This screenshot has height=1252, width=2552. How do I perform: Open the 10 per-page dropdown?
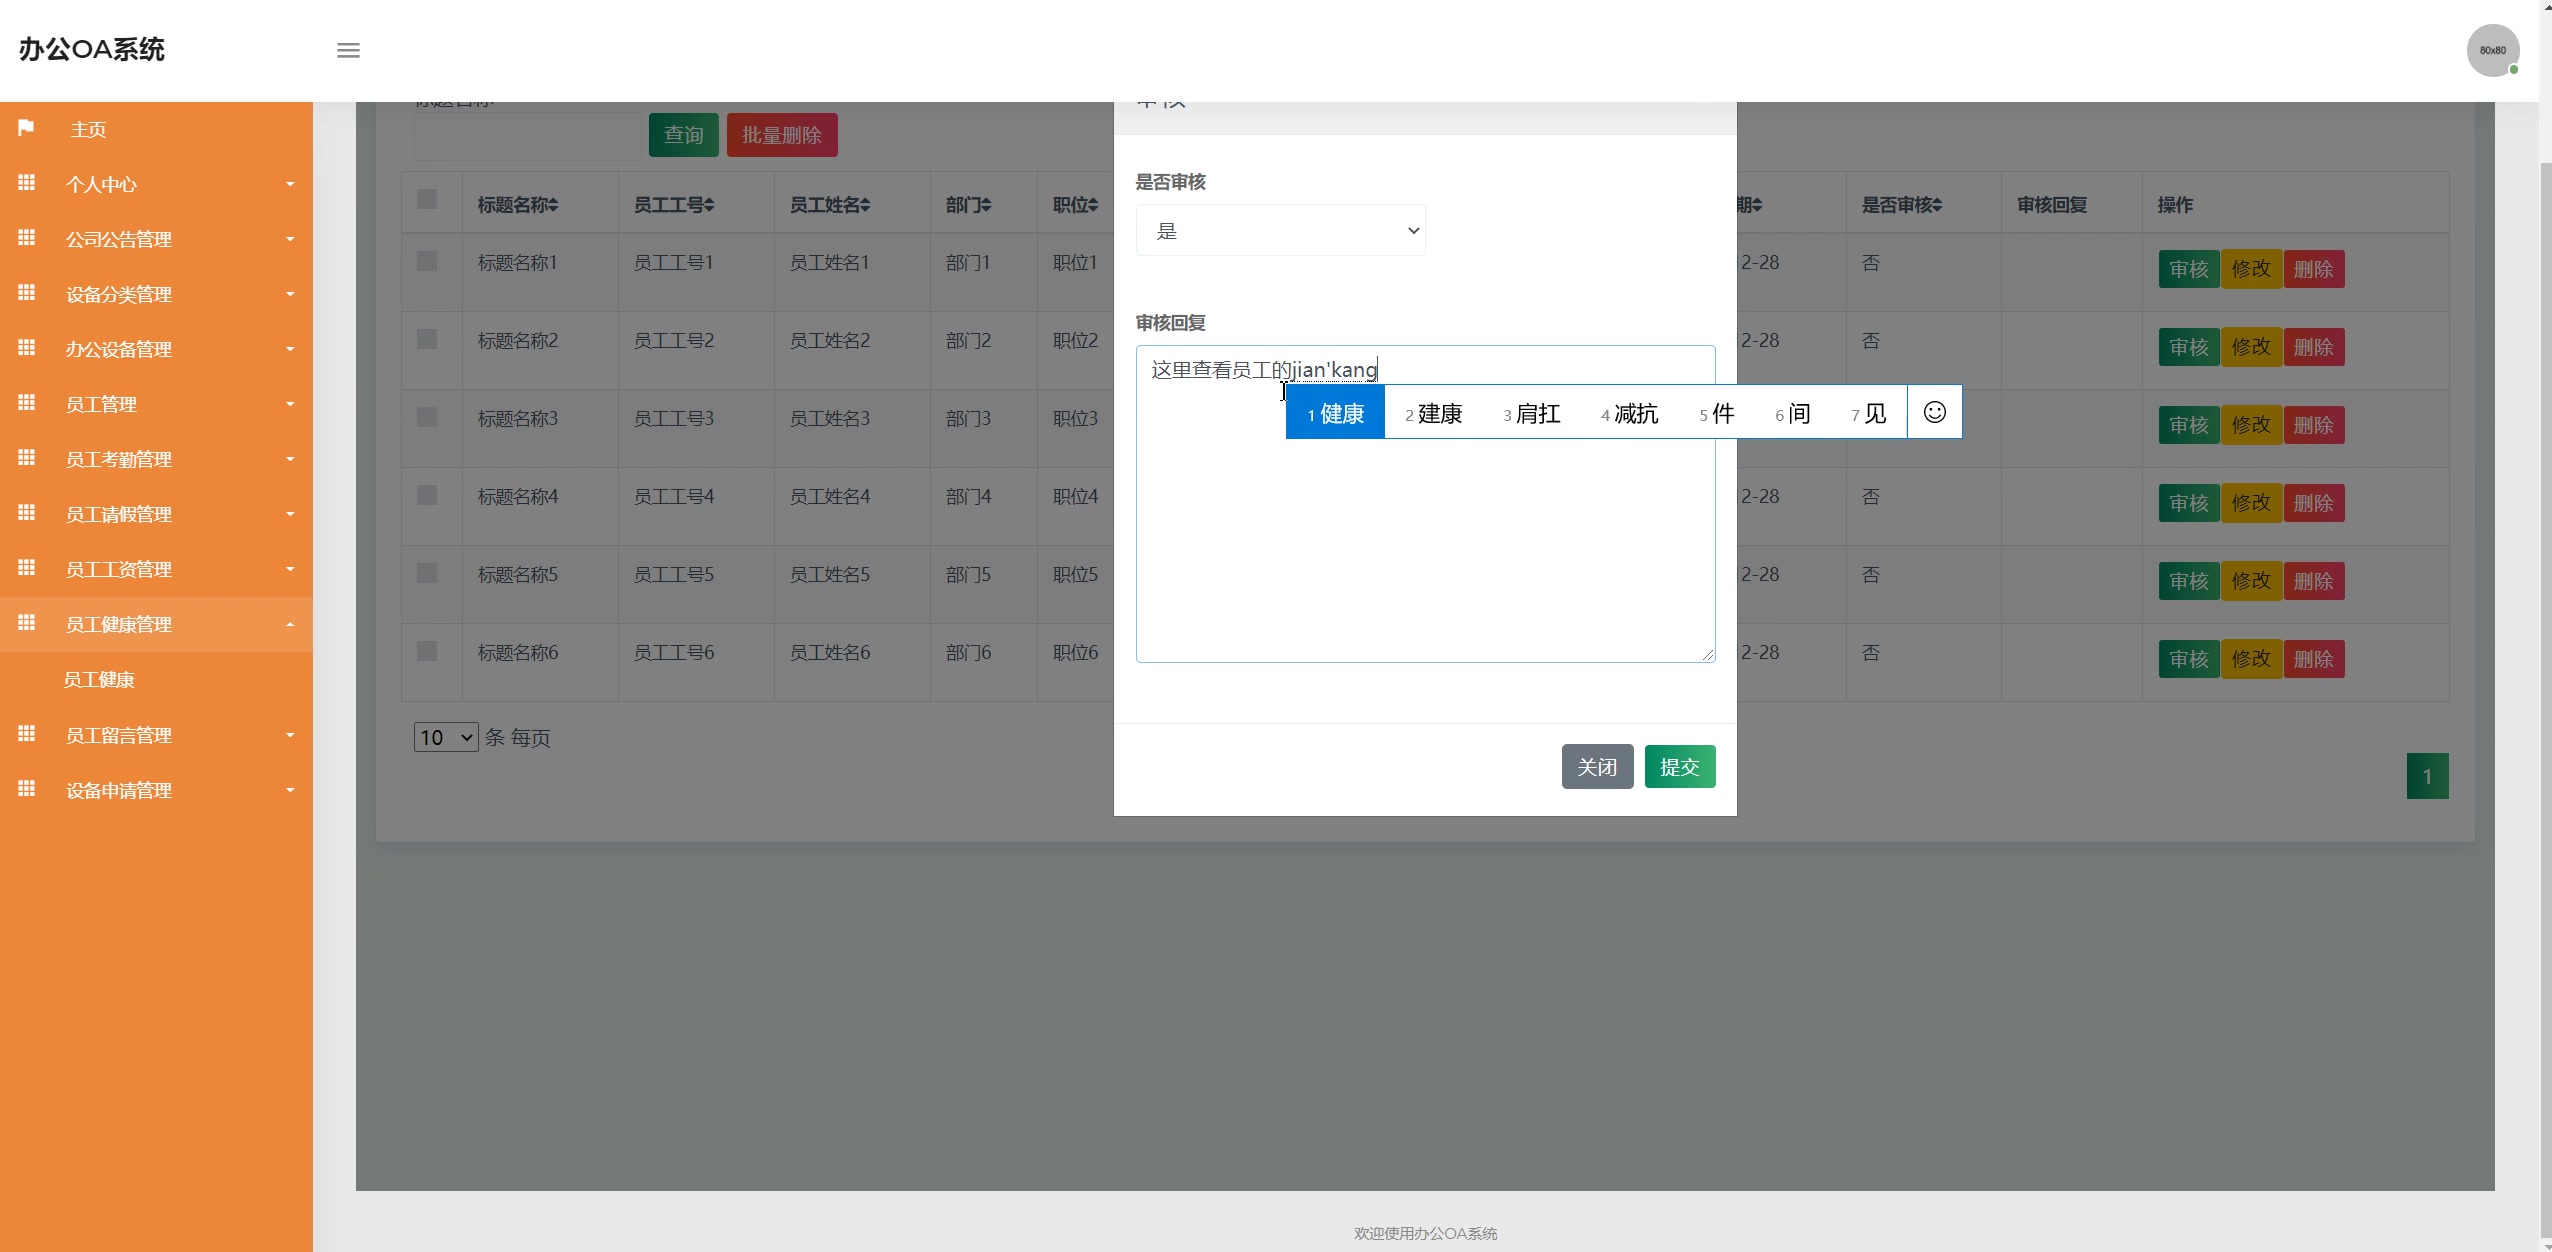(x=446, y=738)
